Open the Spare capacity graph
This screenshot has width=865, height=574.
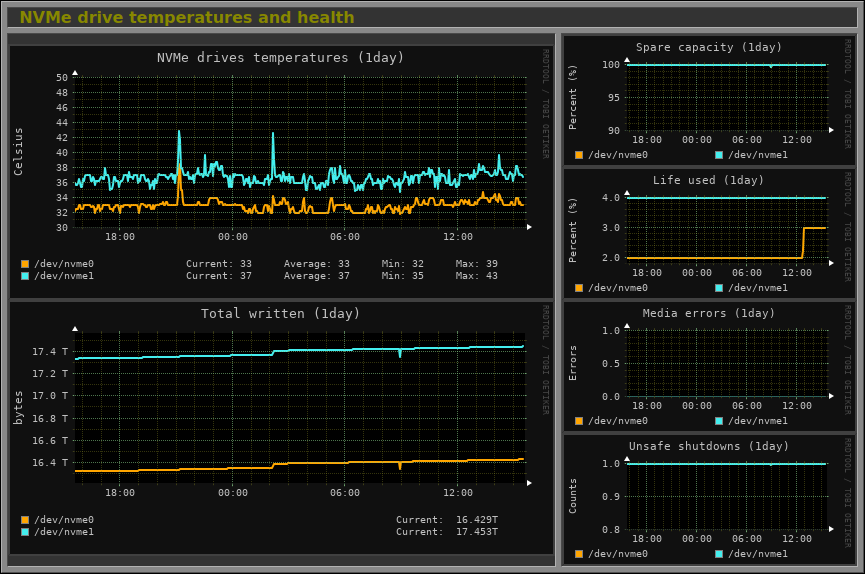709,100
